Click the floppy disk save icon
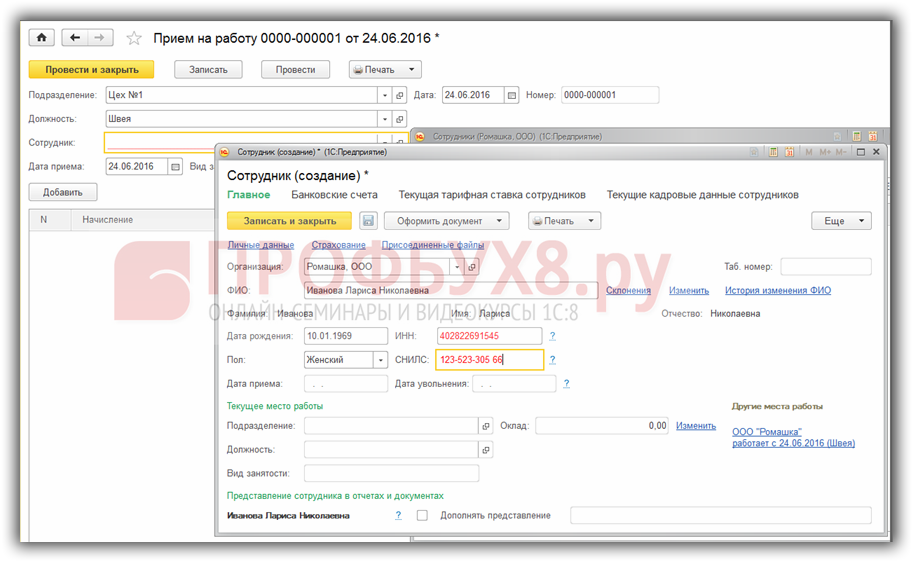913x562 pixels. click(x=368, y=221)
